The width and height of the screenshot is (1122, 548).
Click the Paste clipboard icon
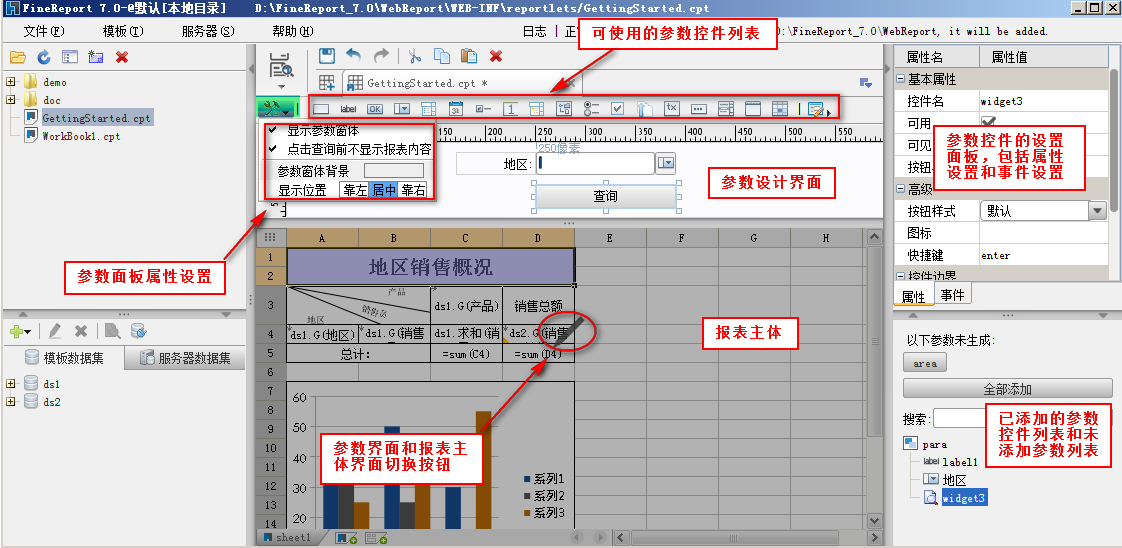(469, 56)
